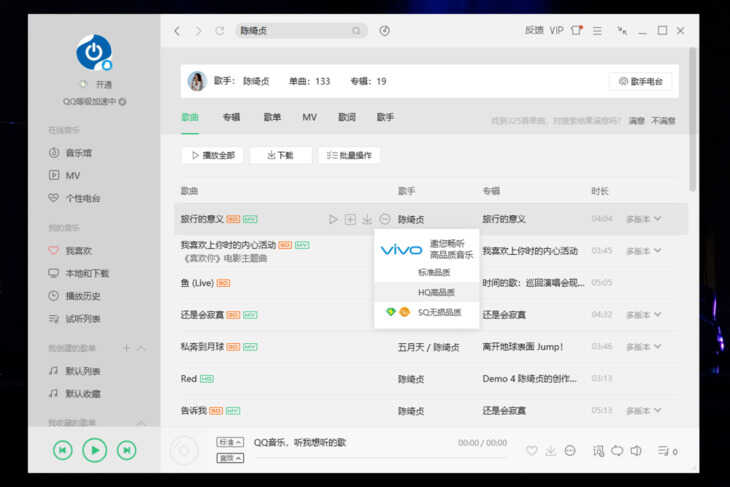Click the 播放全部 button

point(212,155)
